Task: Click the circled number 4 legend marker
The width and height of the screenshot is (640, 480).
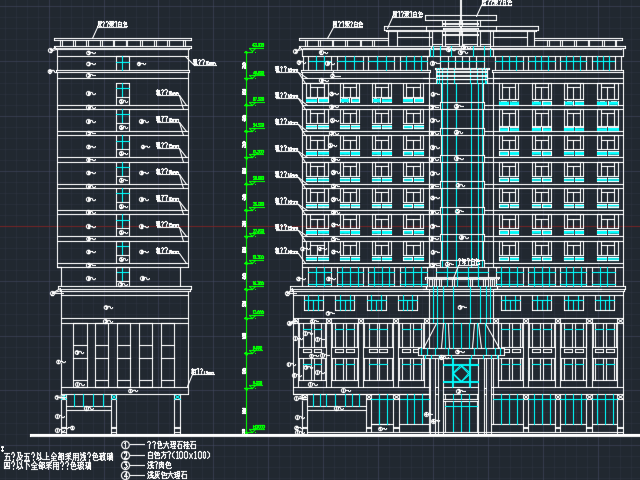Action: (x=126, y=475)
